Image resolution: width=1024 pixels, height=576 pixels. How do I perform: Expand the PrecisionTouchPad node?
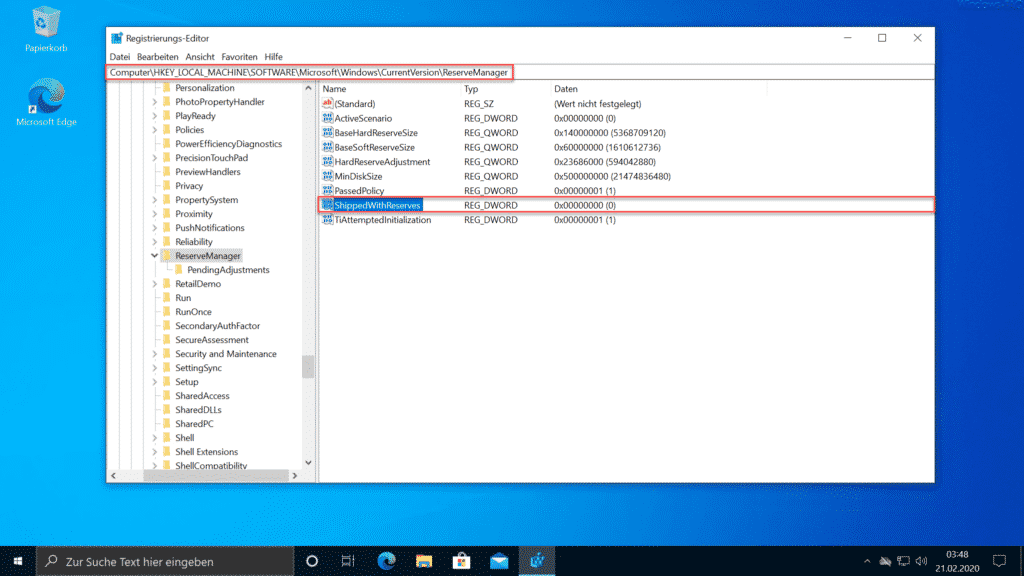click(155, 158)
